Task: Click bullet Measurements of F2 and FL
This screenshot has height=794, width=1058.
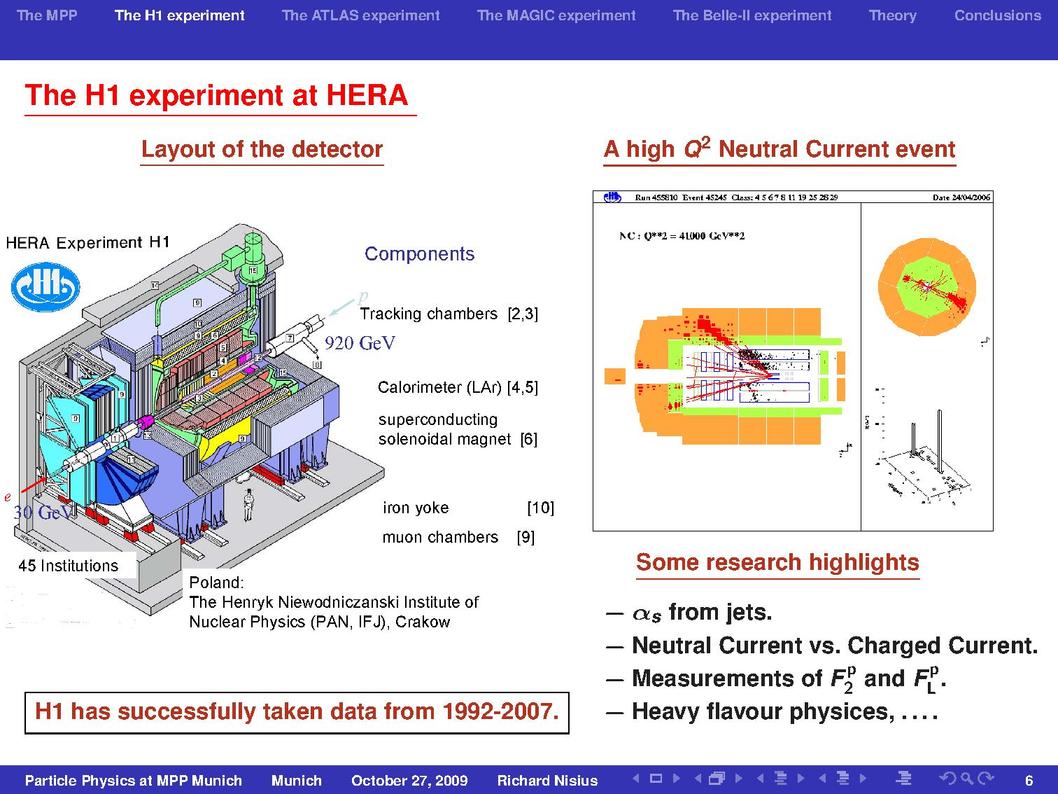Action: 789,679
